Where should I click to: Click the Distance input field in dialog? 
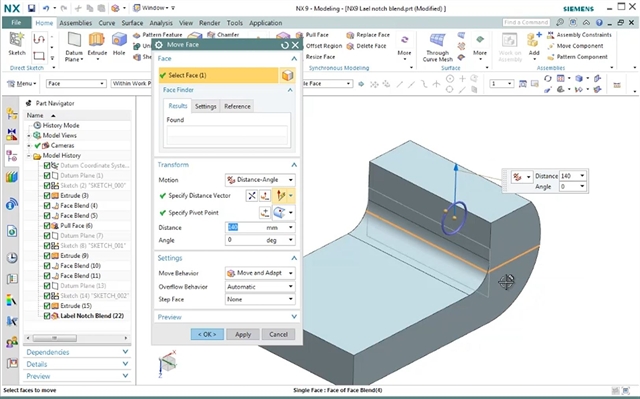pyautogui.click(x=260, y=228)
